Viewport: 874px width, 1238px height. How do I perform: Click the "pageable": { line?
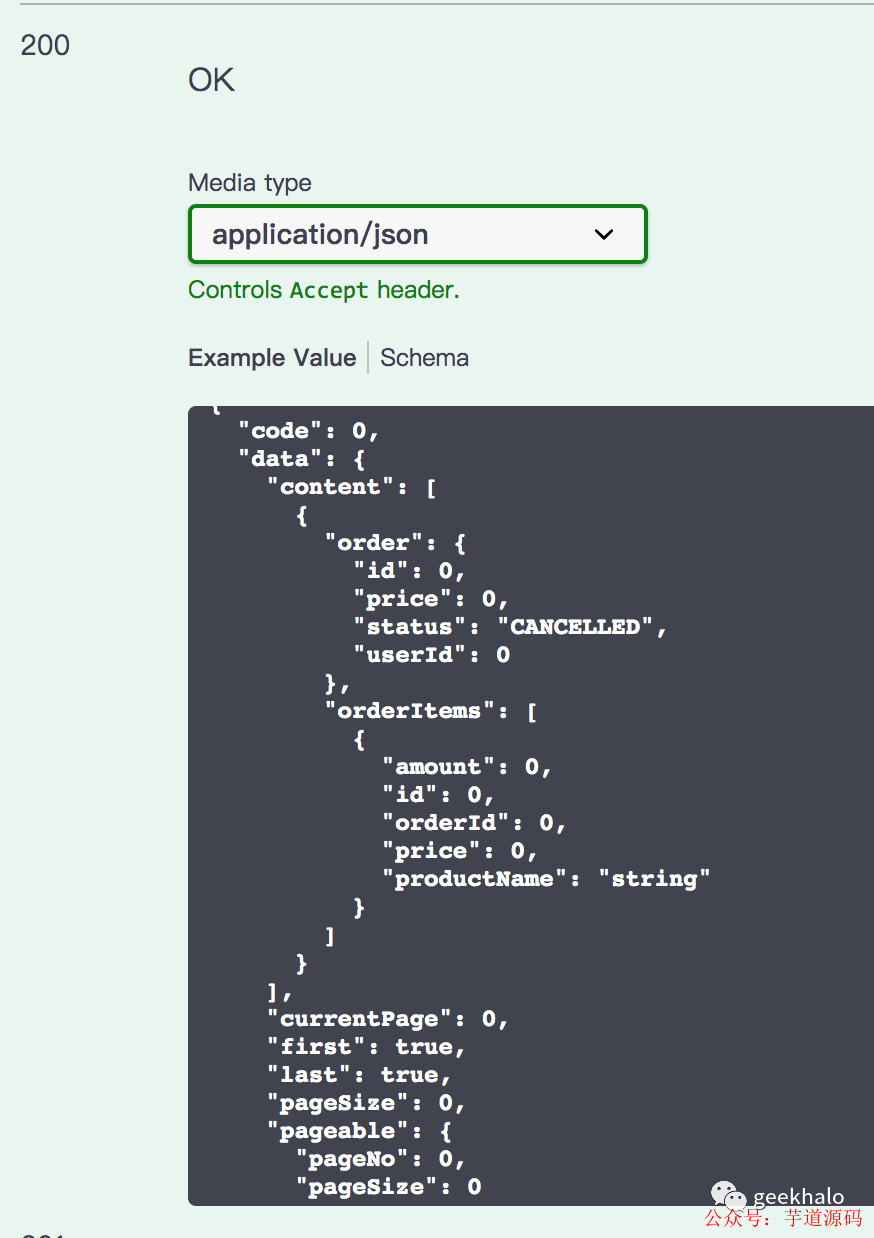[359, 1131]
